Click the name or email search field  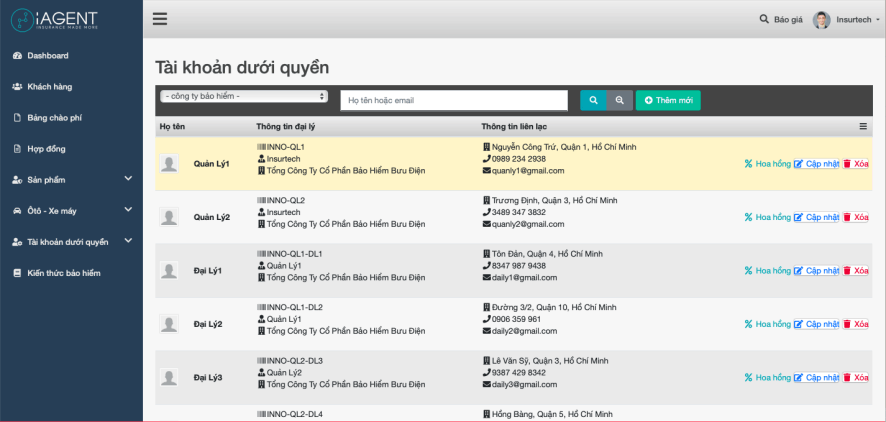(x=454, y=100)
